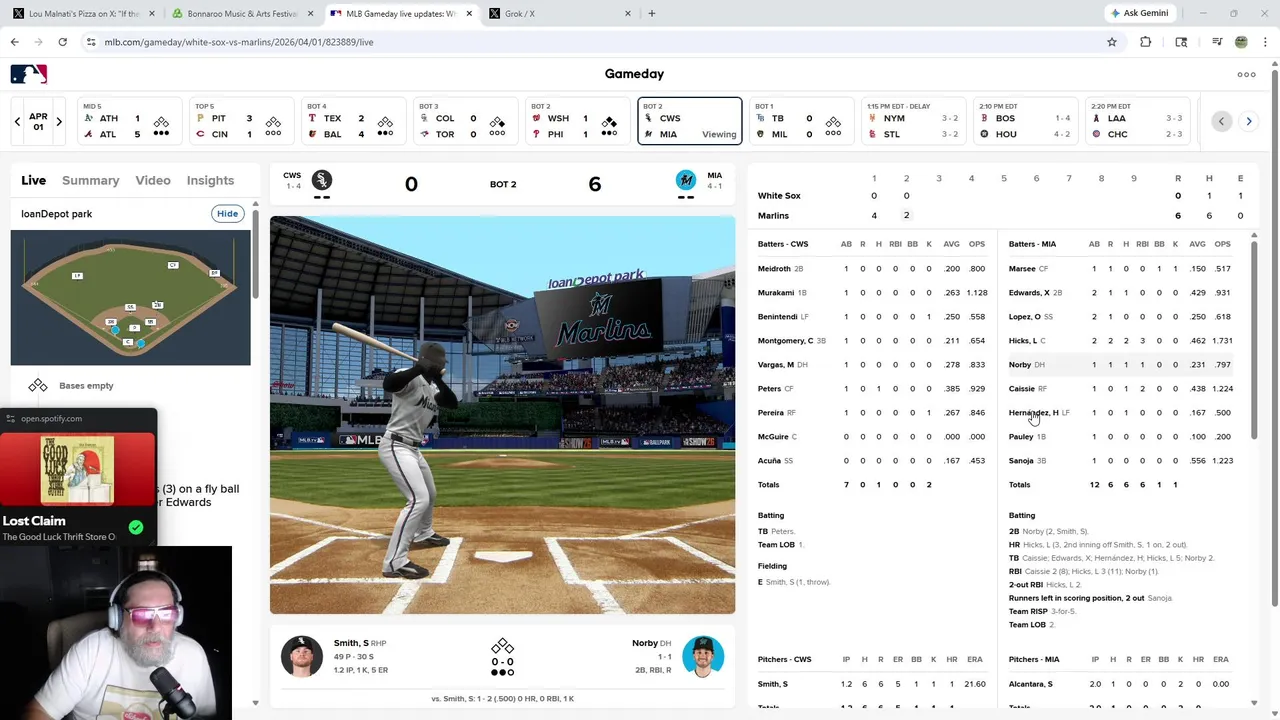Viewport: 1280px width, 720px height.
Task: Open Edwards, X player link
Action: point(1029,293)
